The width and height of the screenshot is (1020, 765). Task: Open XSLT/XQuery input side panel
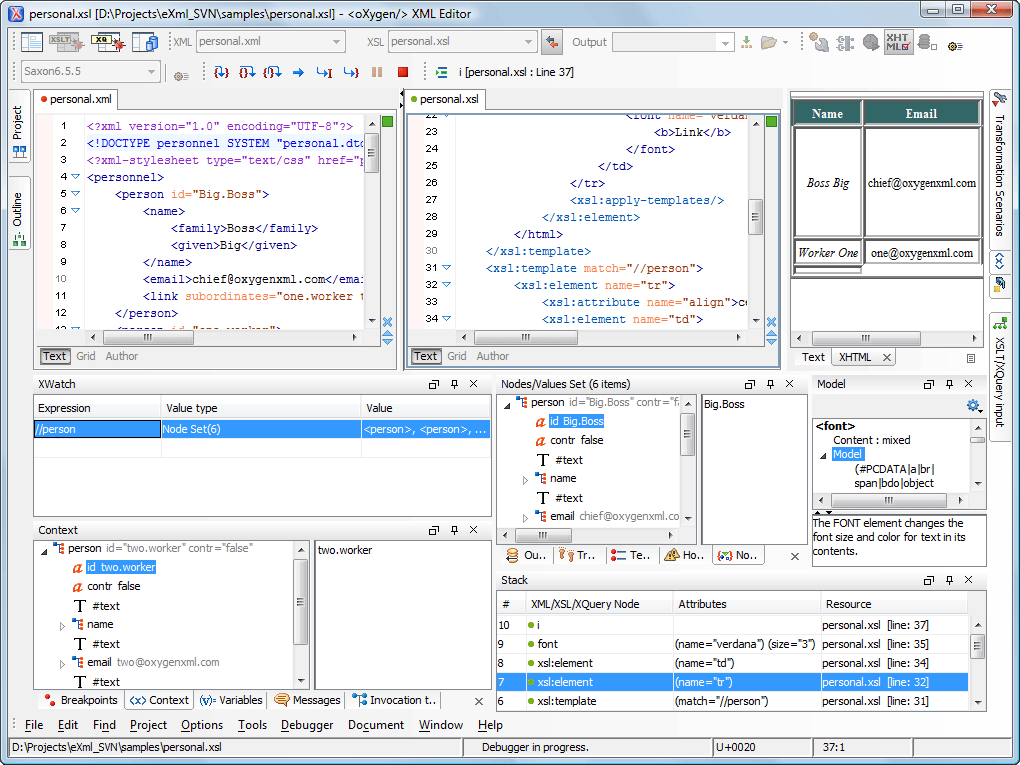[x=1000, y=377]
